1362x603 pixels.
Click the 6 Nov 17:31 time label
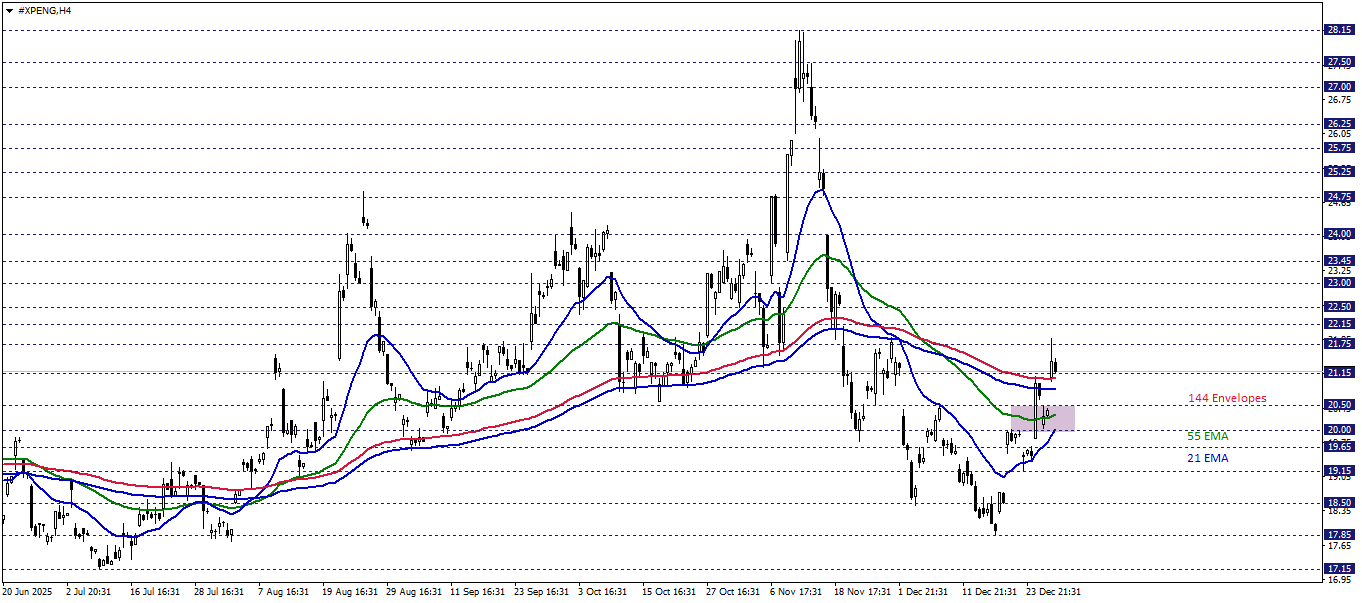(798, 591)
